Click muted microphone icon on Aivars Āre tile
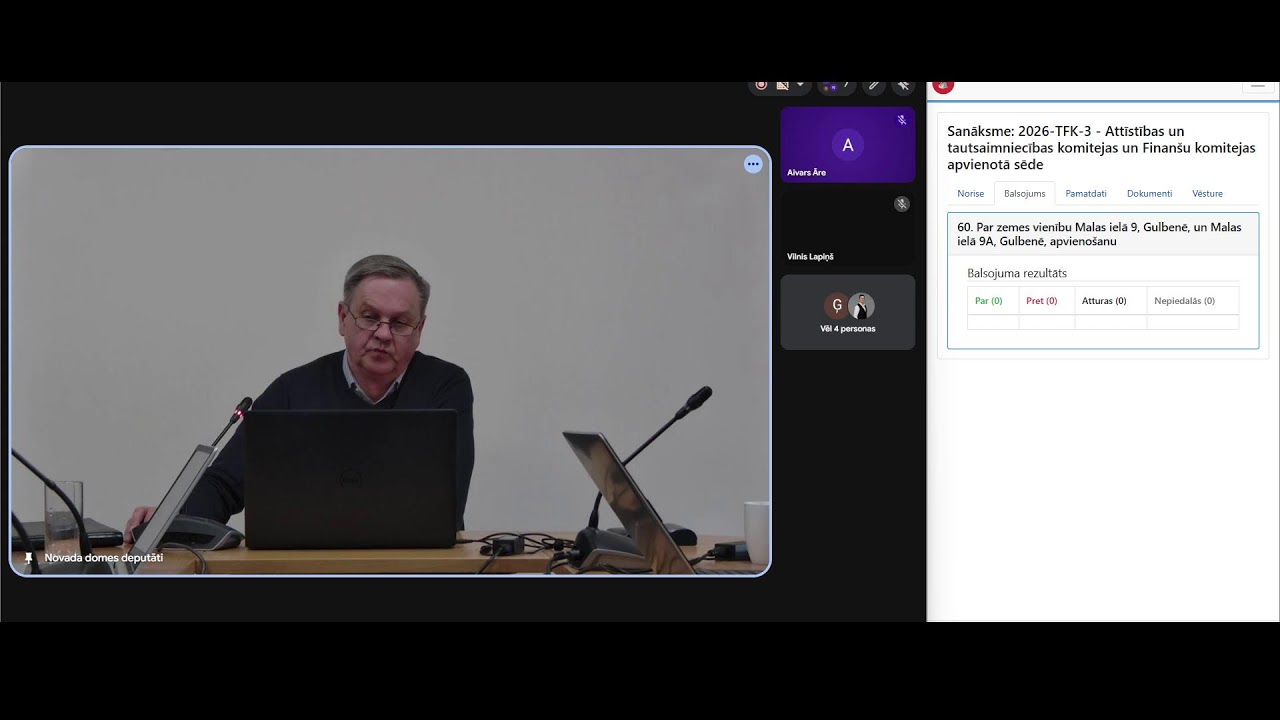The height and width of the screenshot is (720, 1280). (x=901, y=120)
